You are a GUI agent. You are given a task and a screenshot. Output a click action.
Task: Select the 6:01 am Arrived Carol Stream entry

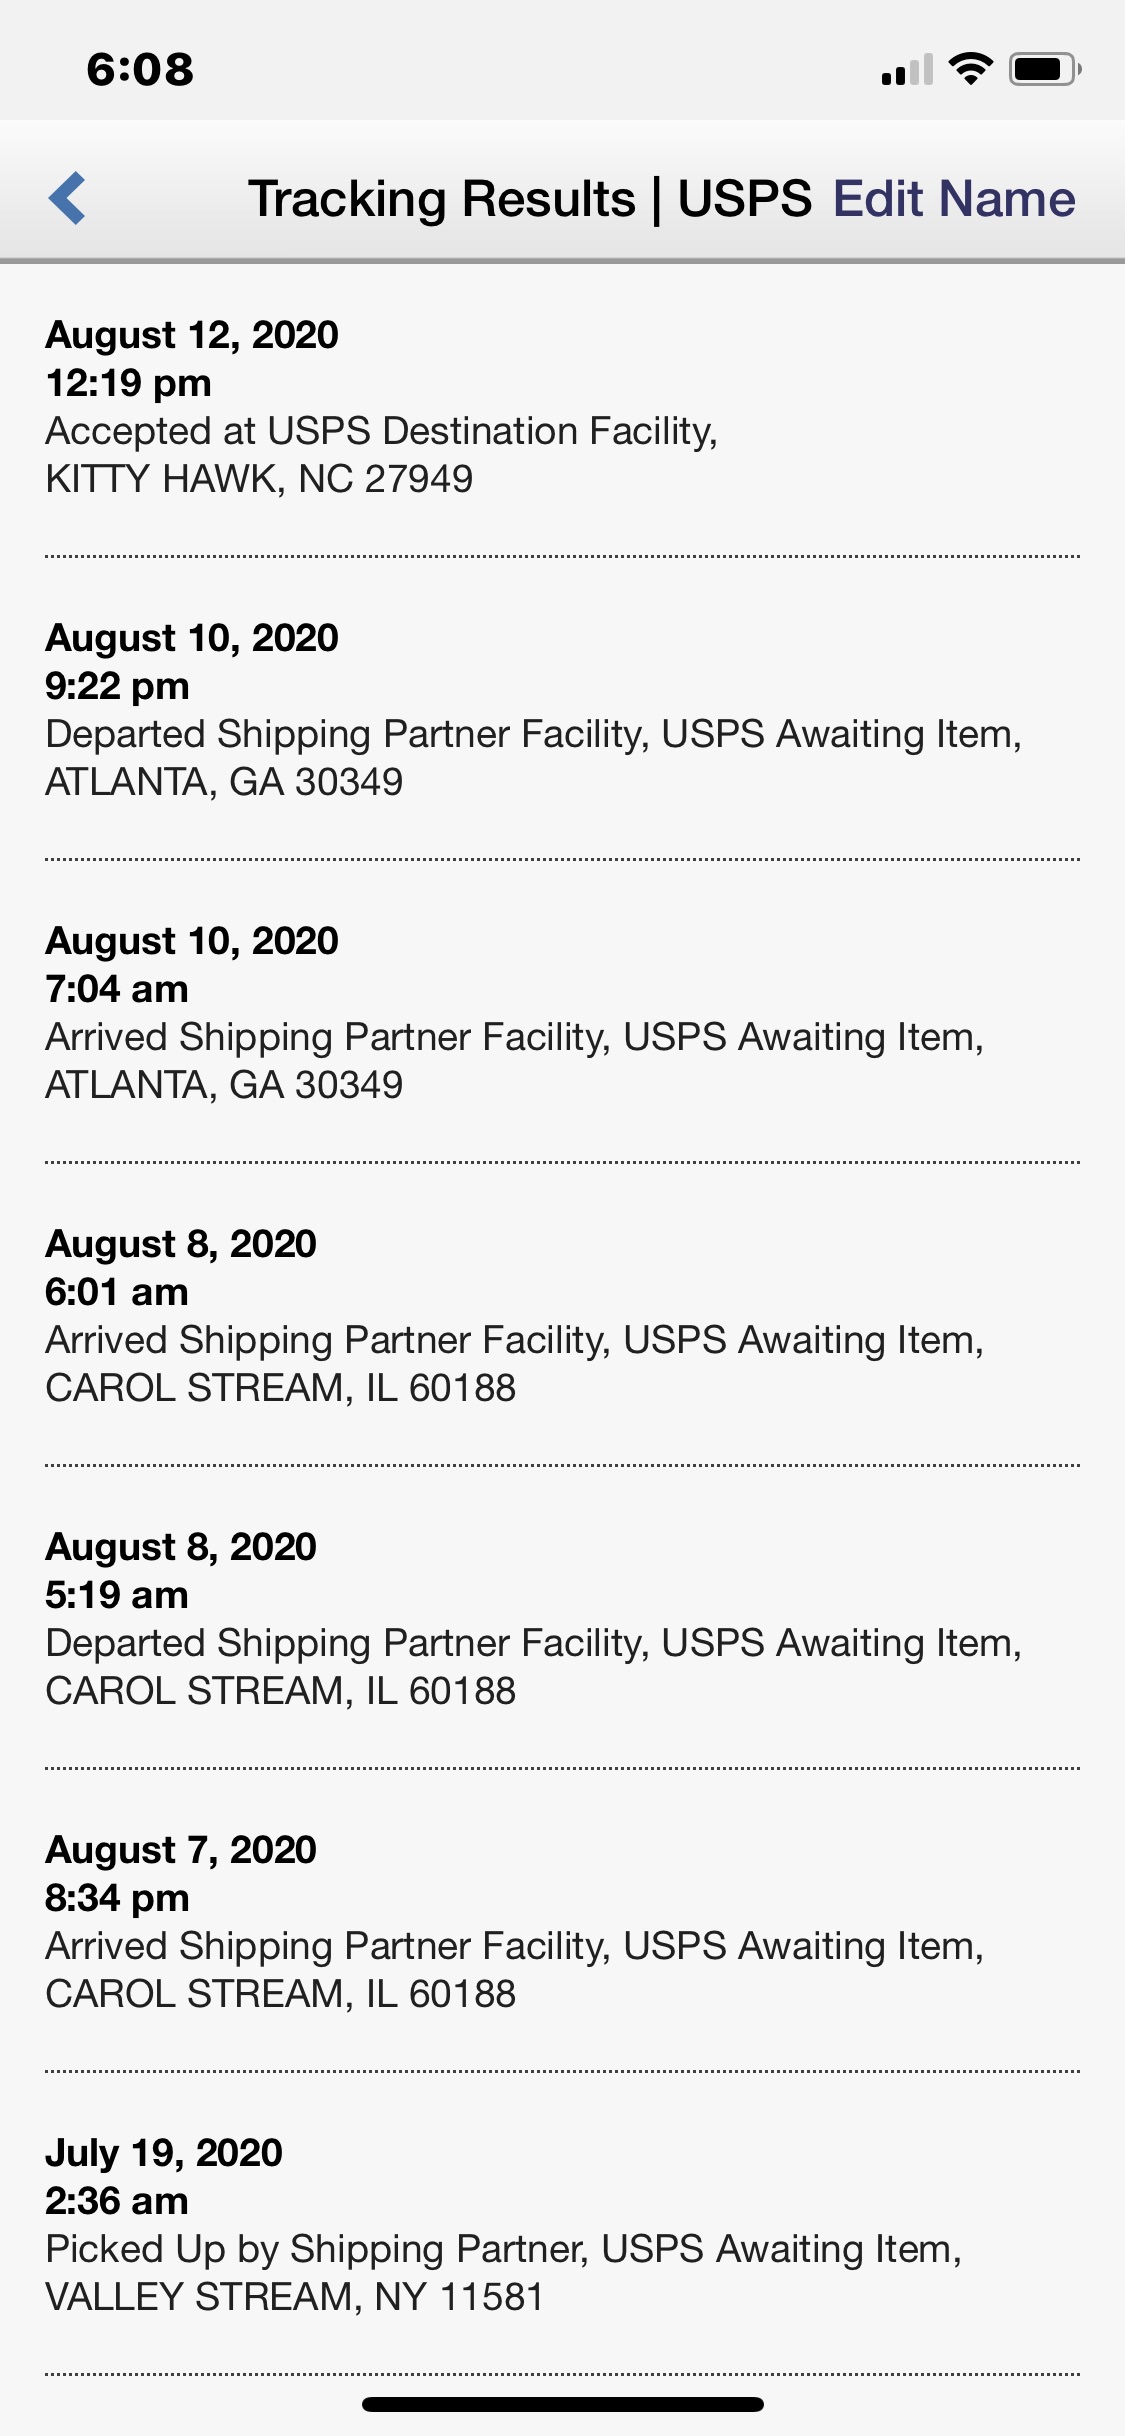coord(514,1340)
